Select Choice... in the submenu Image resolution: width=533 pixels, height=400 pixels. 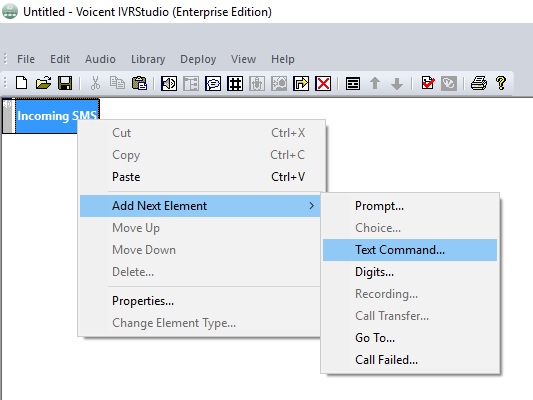410,228
